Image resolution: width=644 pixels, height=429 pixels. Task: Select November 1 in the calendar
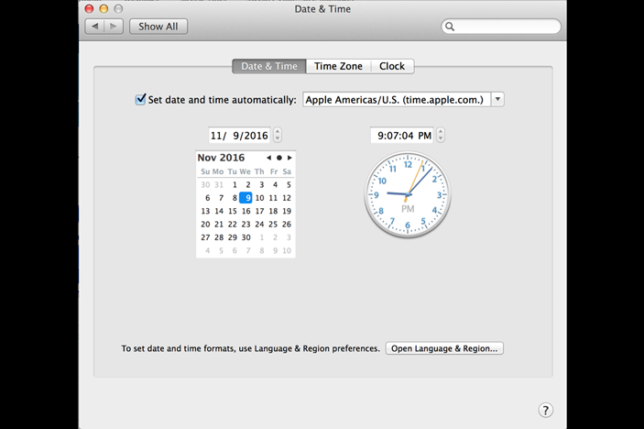(x=234, y=185)
